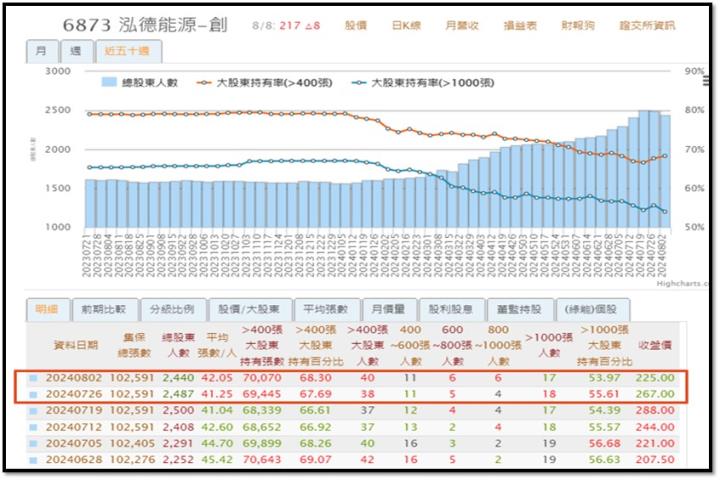This screenshot has width=720, height=480.
Task: Select the 近五十週 tab
Action: click(128, 51)
